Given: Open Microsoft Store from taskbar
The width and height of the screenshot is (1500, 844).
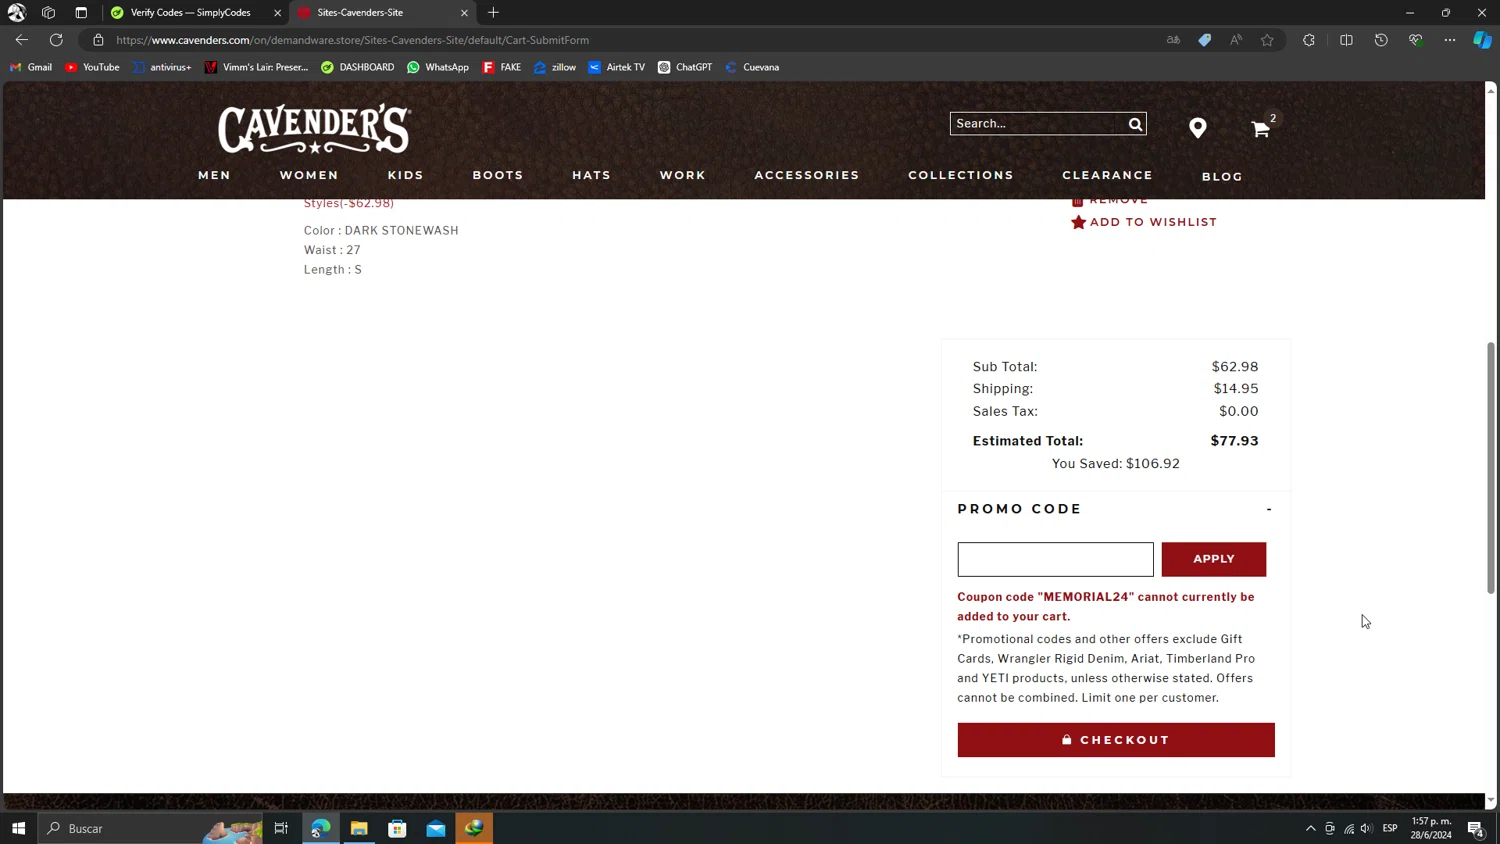Looking at the screenshot, I should (397, 828).
